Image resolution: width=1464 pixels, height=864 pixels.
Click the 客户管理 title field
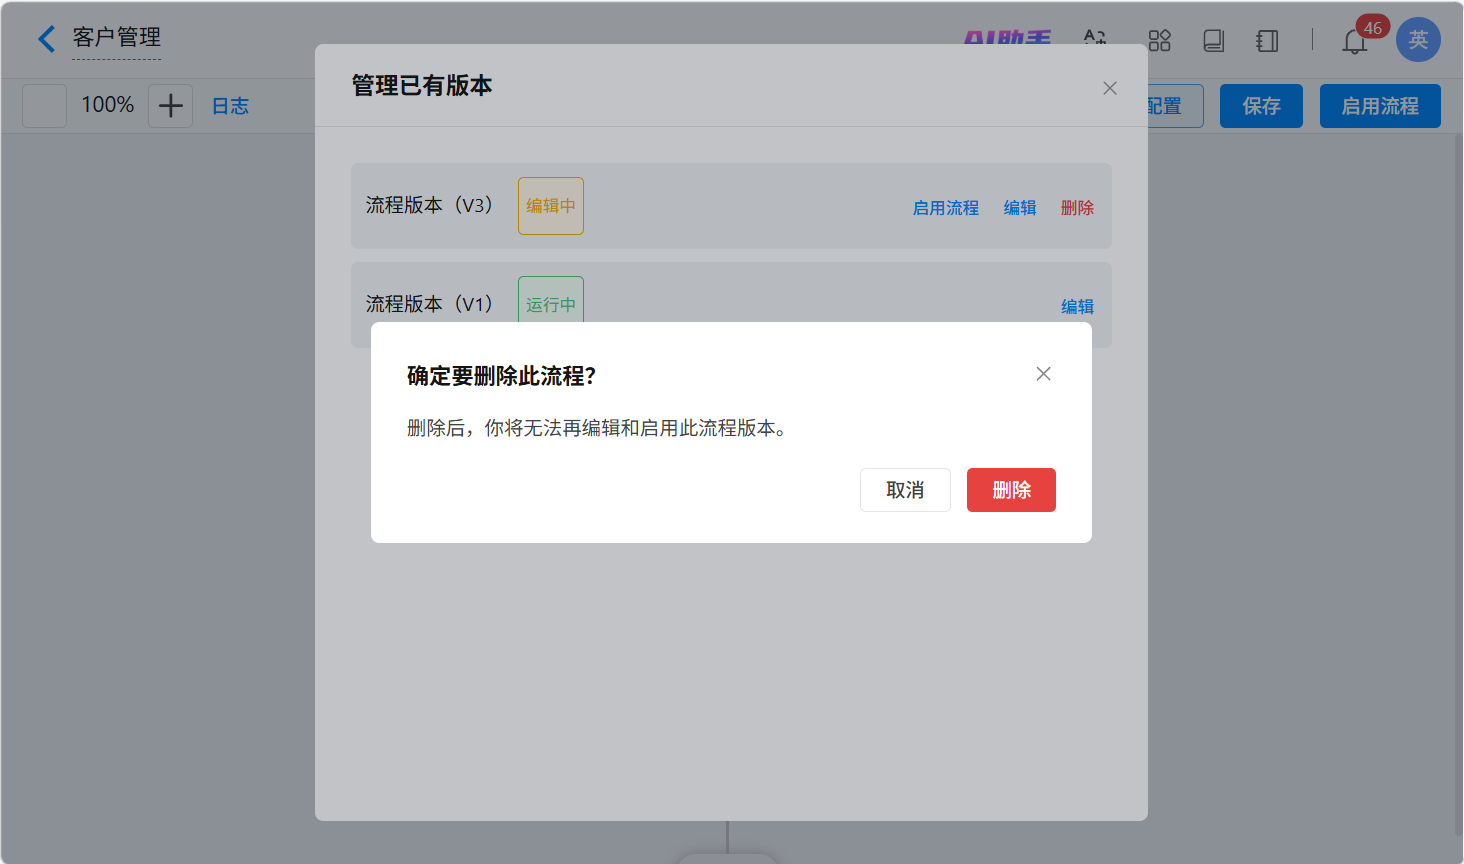pyautogui.click(x=116, y=38)
